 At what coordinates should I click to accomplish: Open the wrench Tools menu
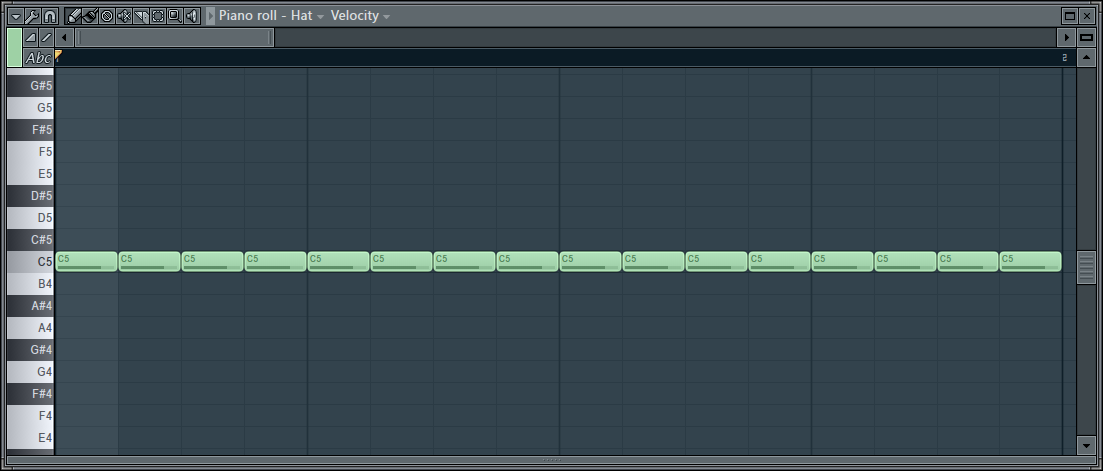click(32, 16)
